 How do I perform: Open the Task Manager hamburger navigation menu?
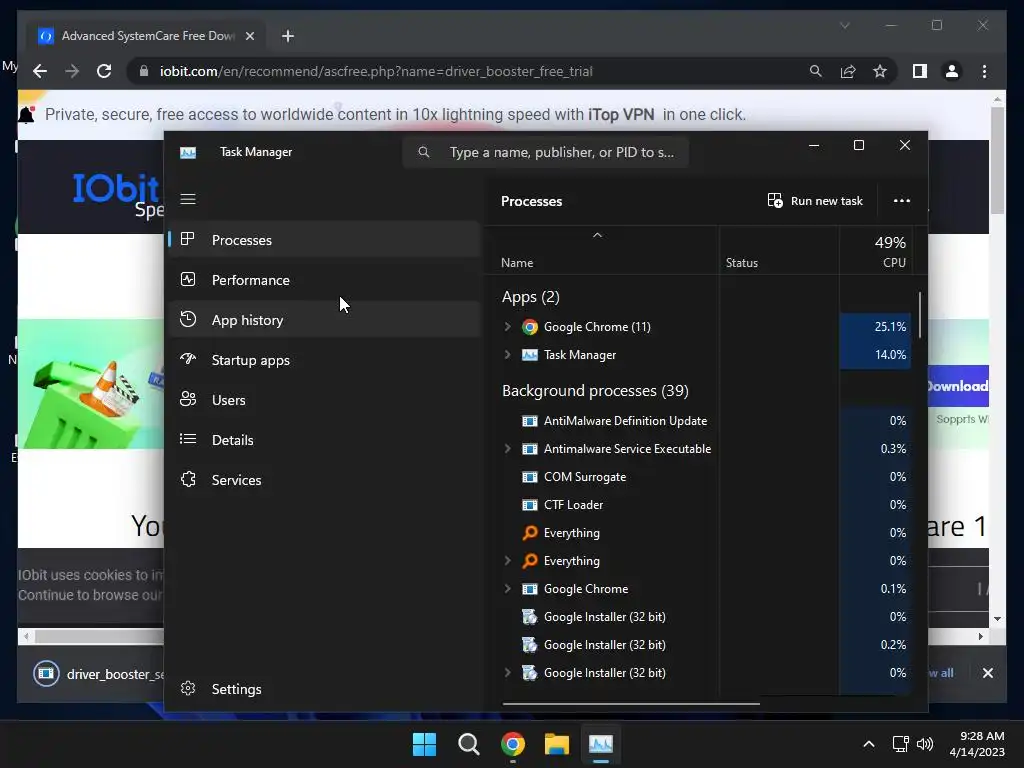[x=188, y=199]
